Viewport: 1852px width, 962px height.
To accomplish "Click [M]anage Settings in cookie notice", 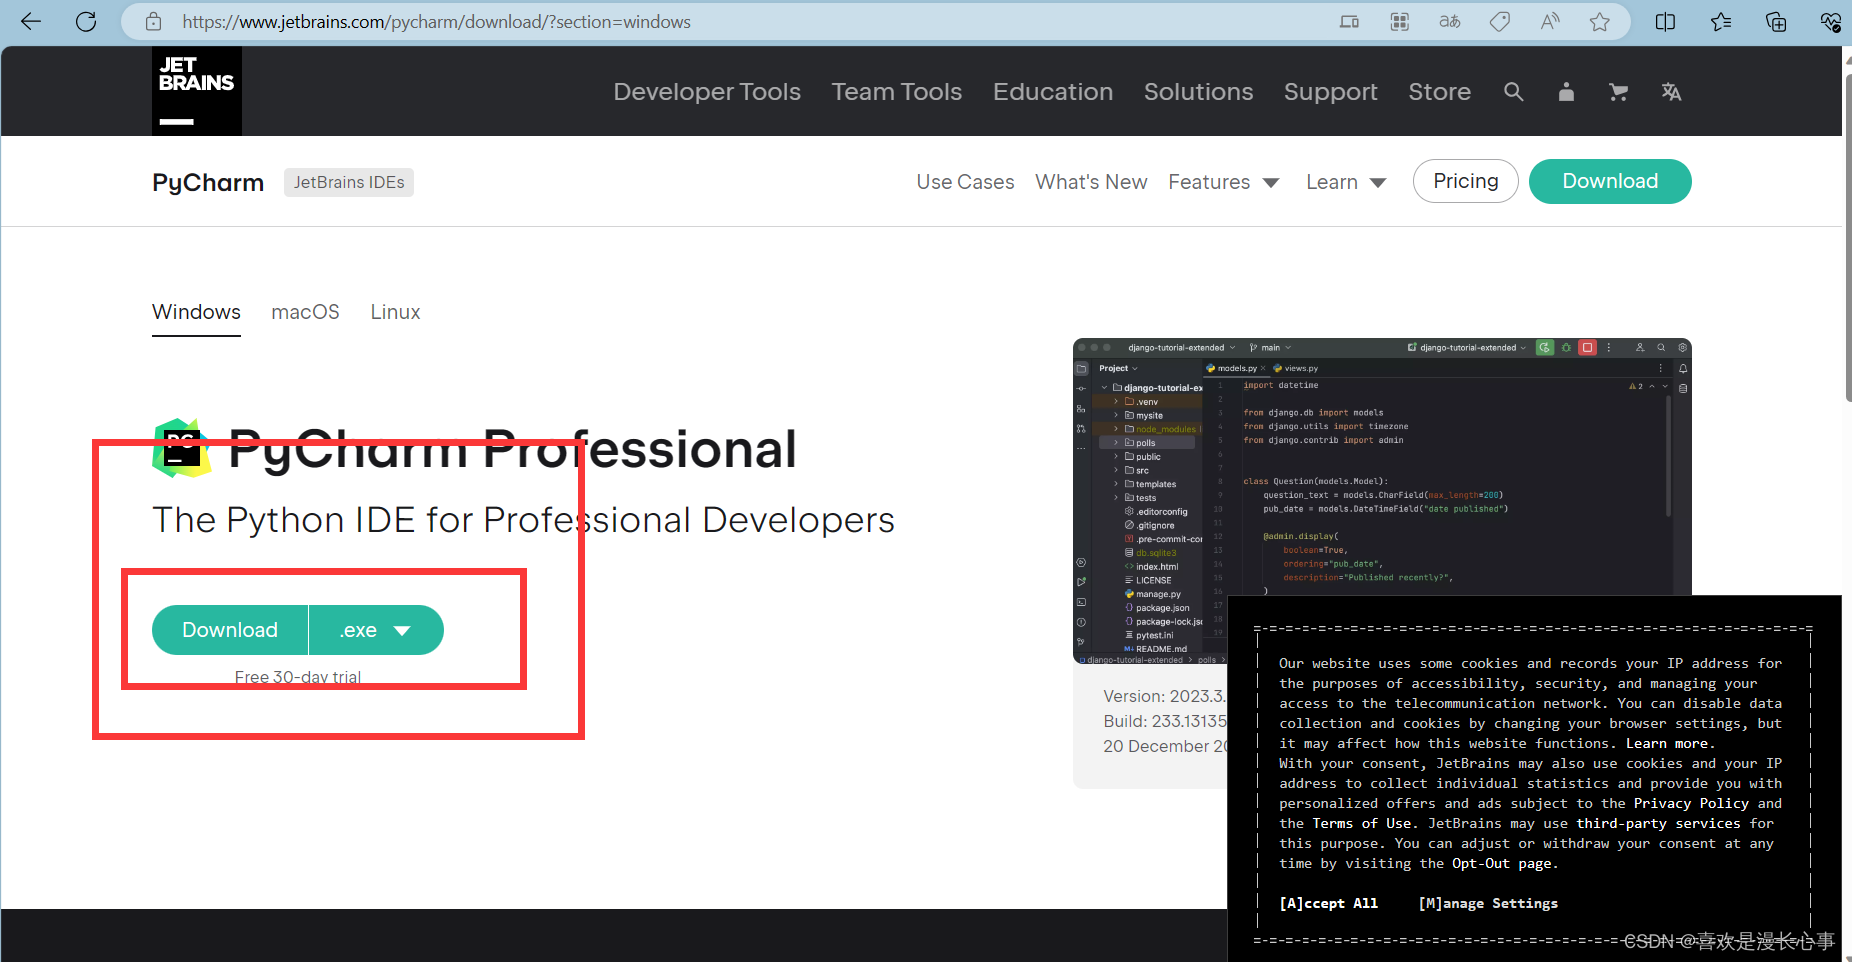I will [1488, 903].
